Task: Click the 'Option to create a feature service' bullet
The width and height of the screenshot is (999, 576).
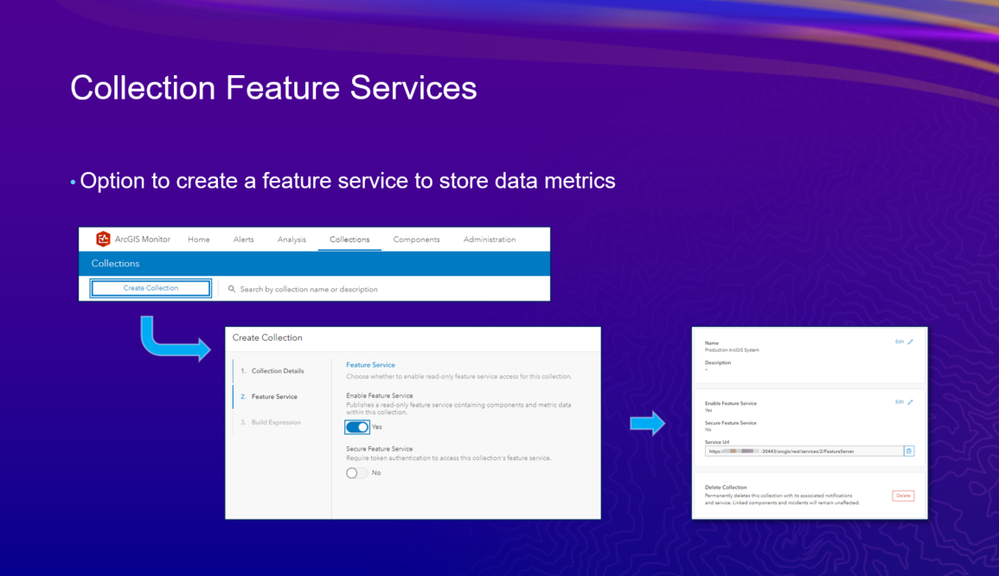Action: [347, 180]
